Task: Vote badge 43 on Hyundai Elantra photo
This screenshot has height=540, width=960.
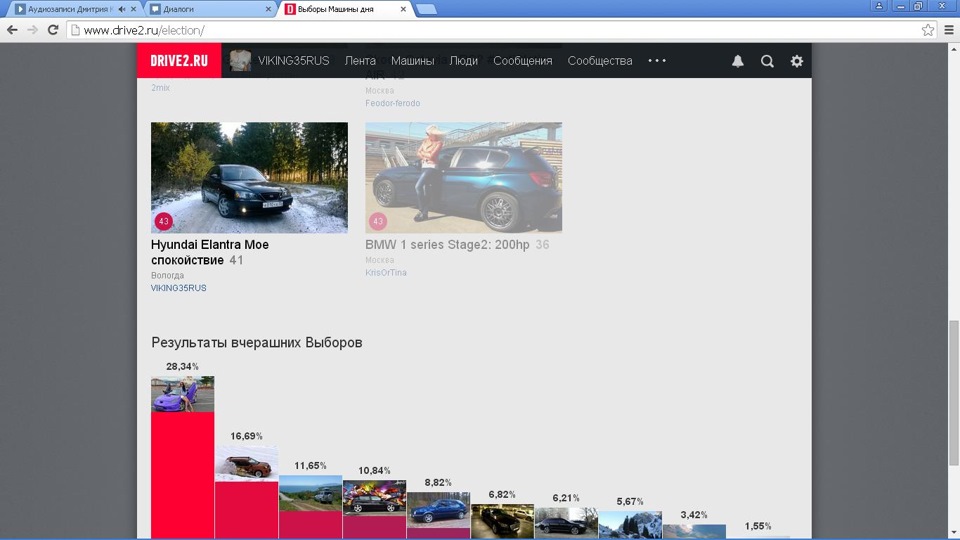Action: pyautogui.click(x=163, y=221)
